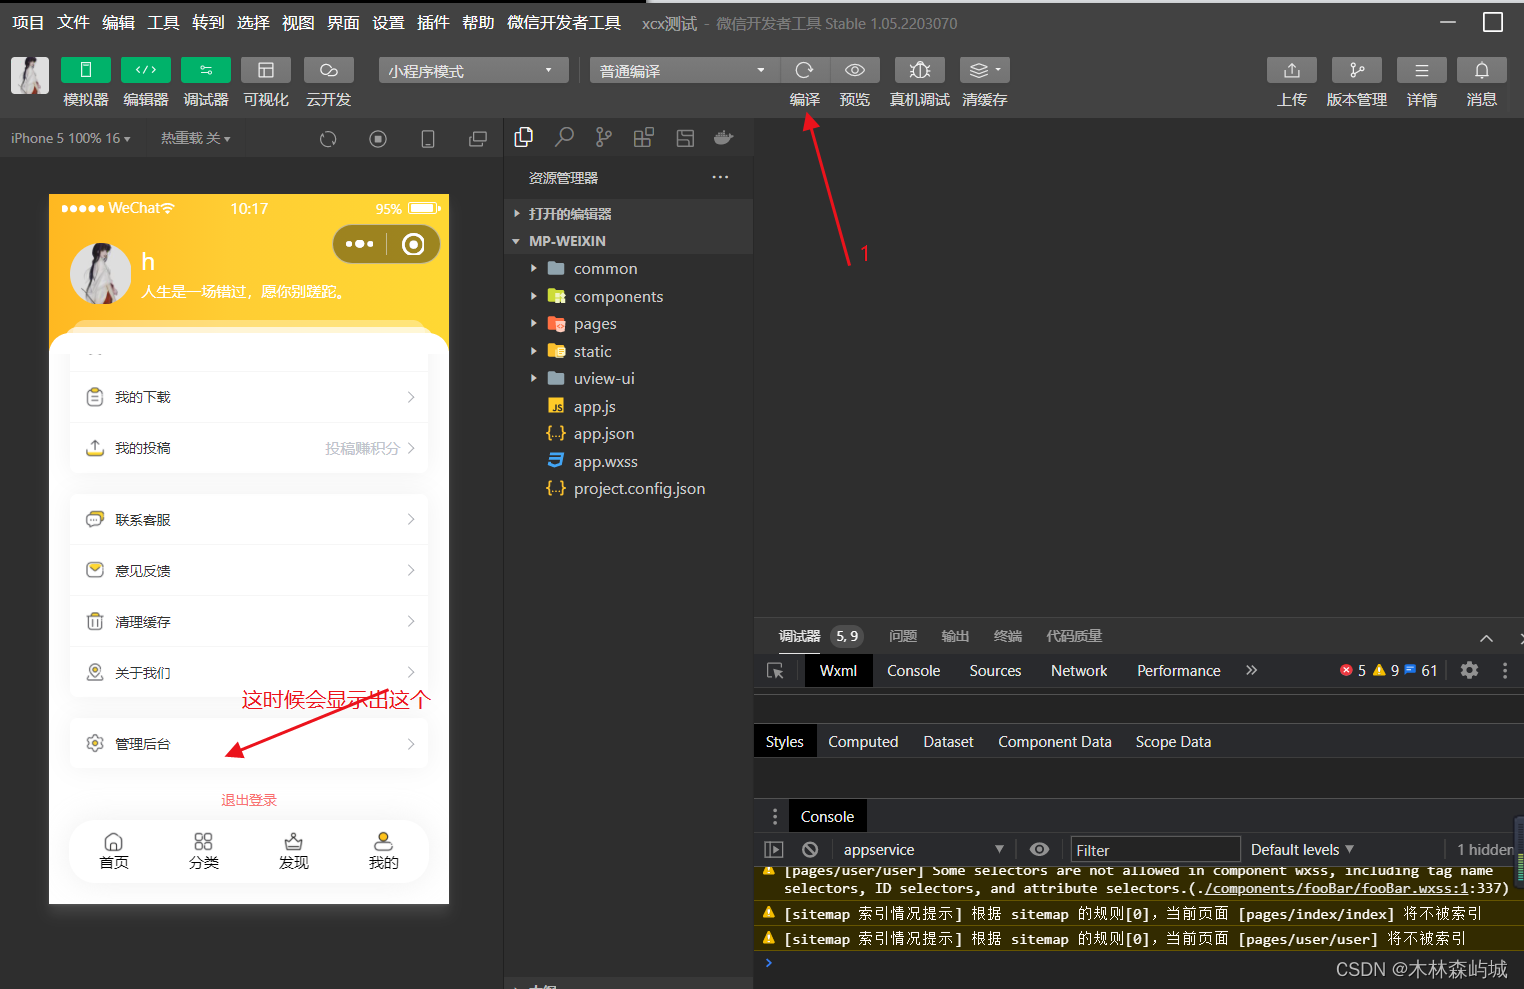Click the Compile (编译) refresh icon

point(804,70)
